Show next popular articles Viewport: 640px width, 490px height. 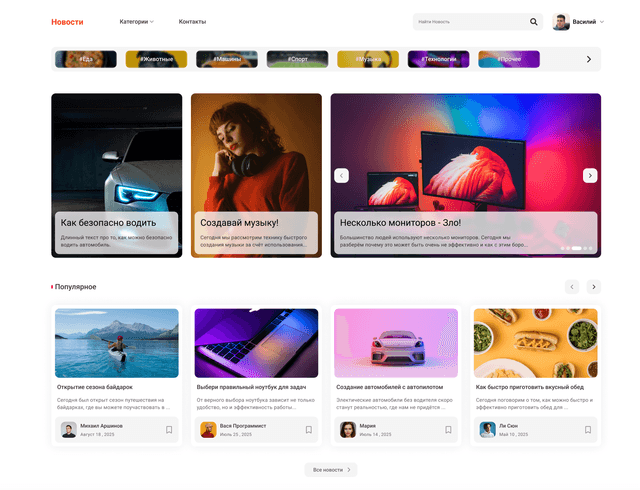click(x=594, y=287)
